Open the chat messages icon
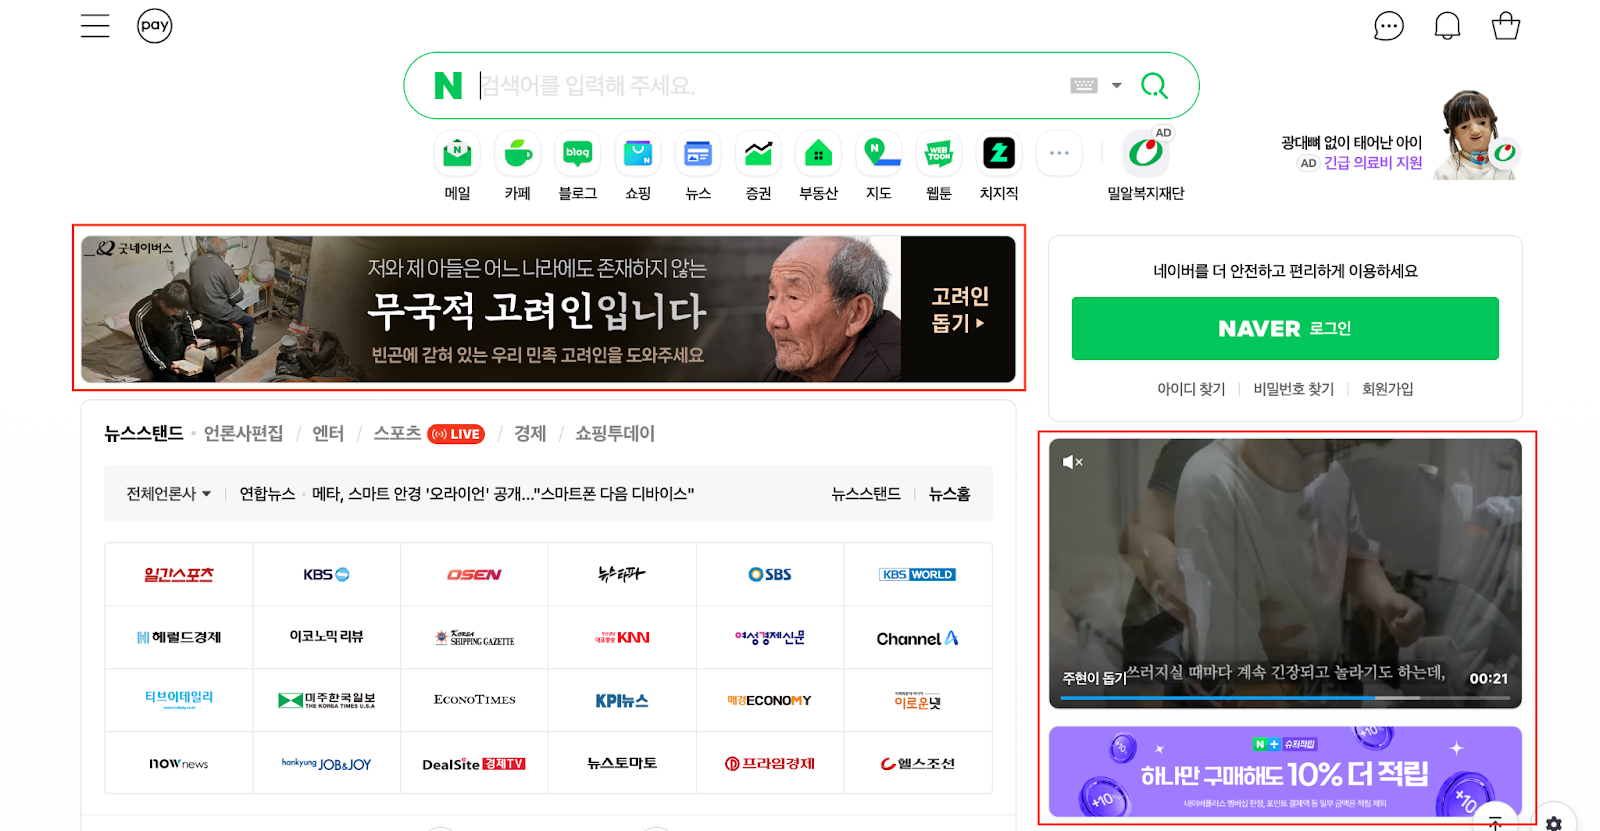1600x831 pixels. point(1389,26)
